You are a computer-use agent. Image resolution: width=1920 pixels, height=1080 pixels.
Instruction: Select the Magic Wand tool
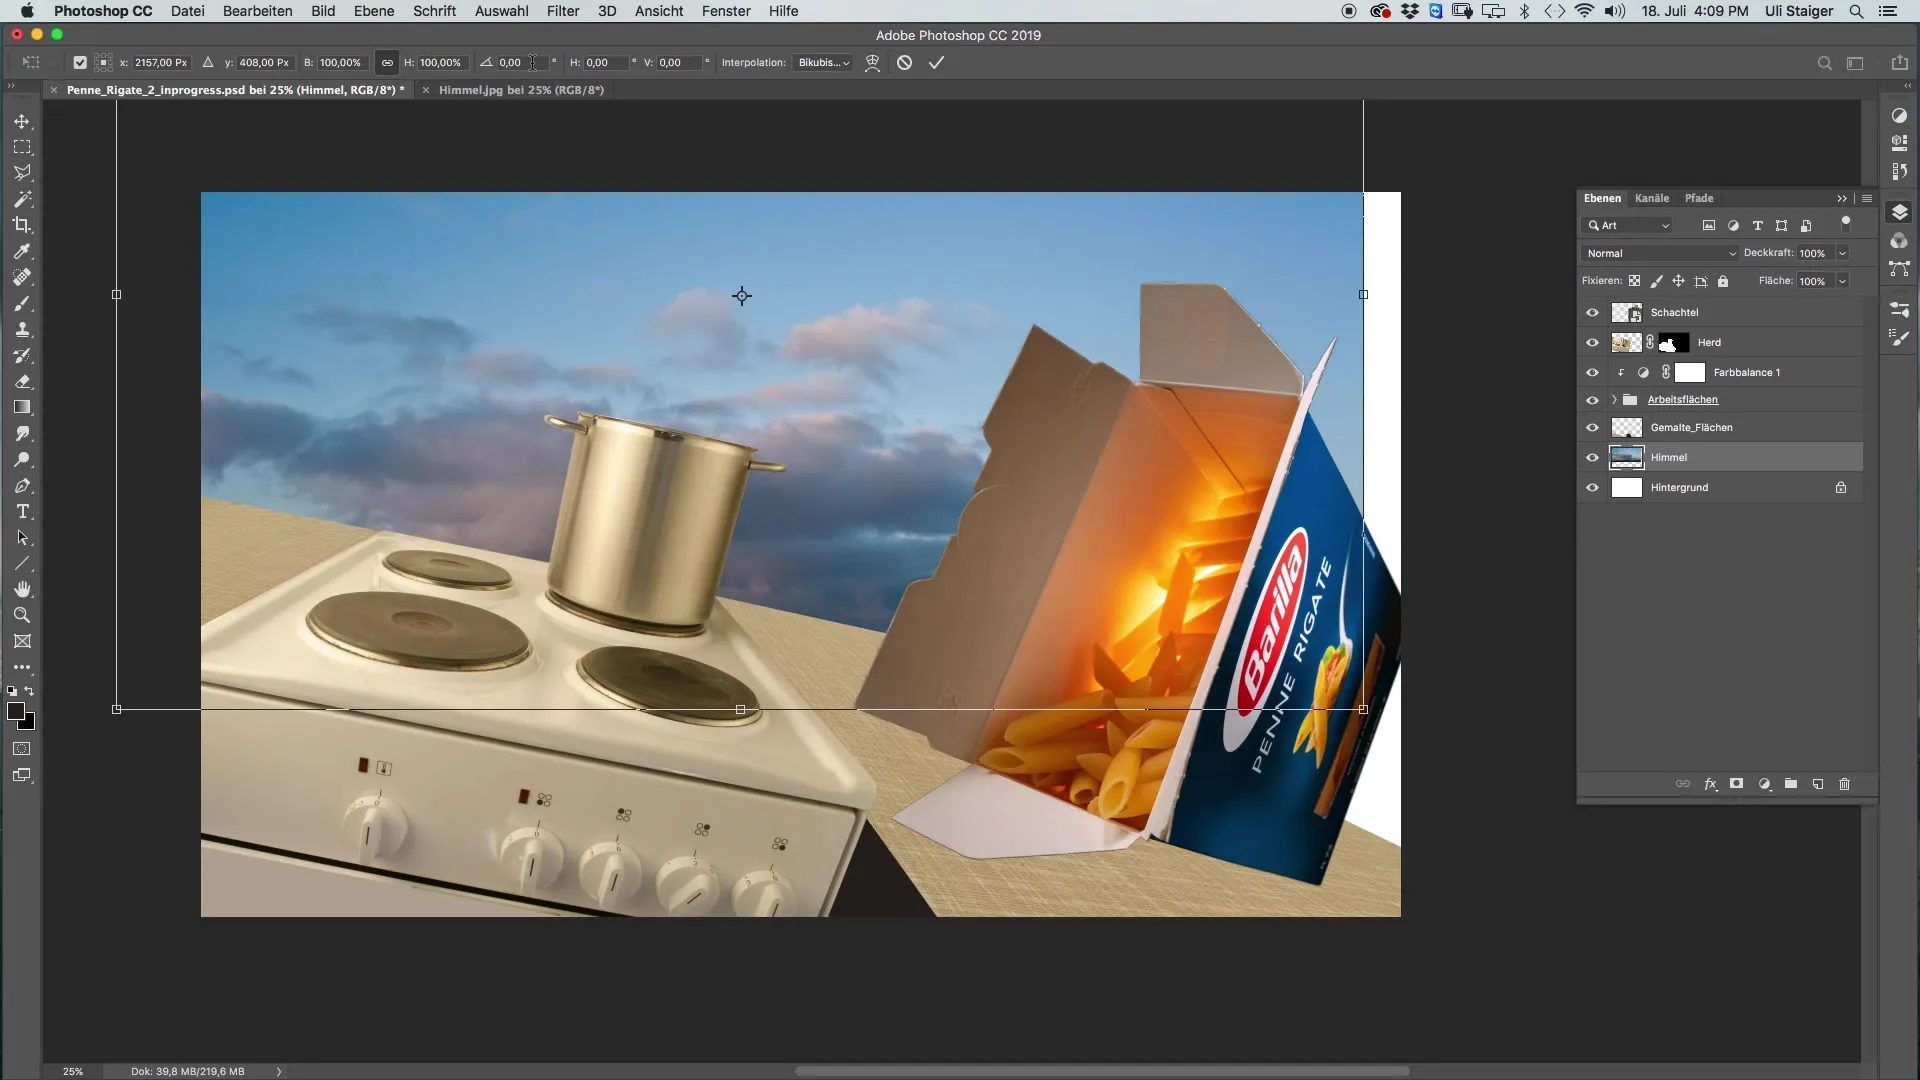22,199
